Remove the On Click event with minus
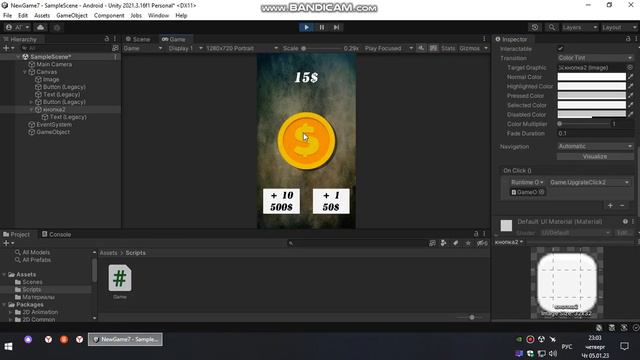 pos(622,205)
